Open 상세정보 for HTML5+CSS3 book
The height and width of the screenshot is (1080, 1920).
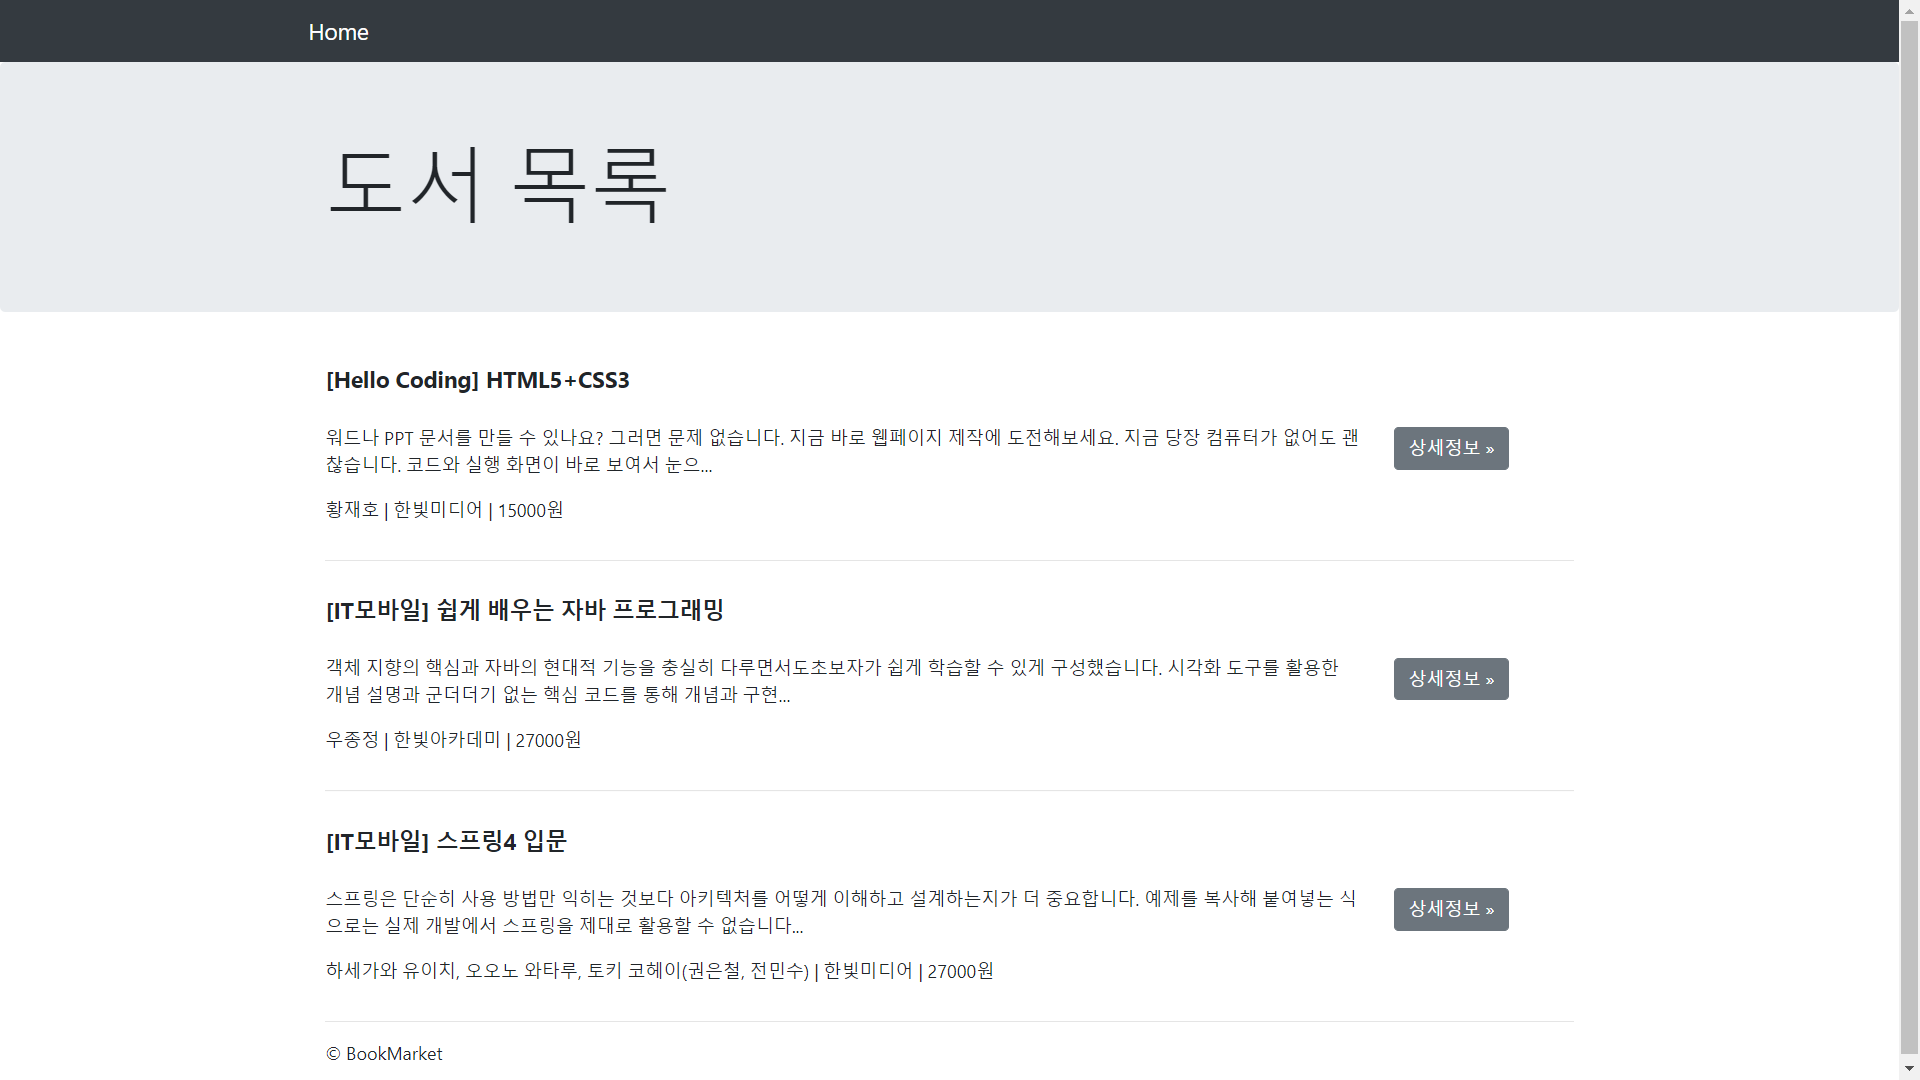point(1450,448)
